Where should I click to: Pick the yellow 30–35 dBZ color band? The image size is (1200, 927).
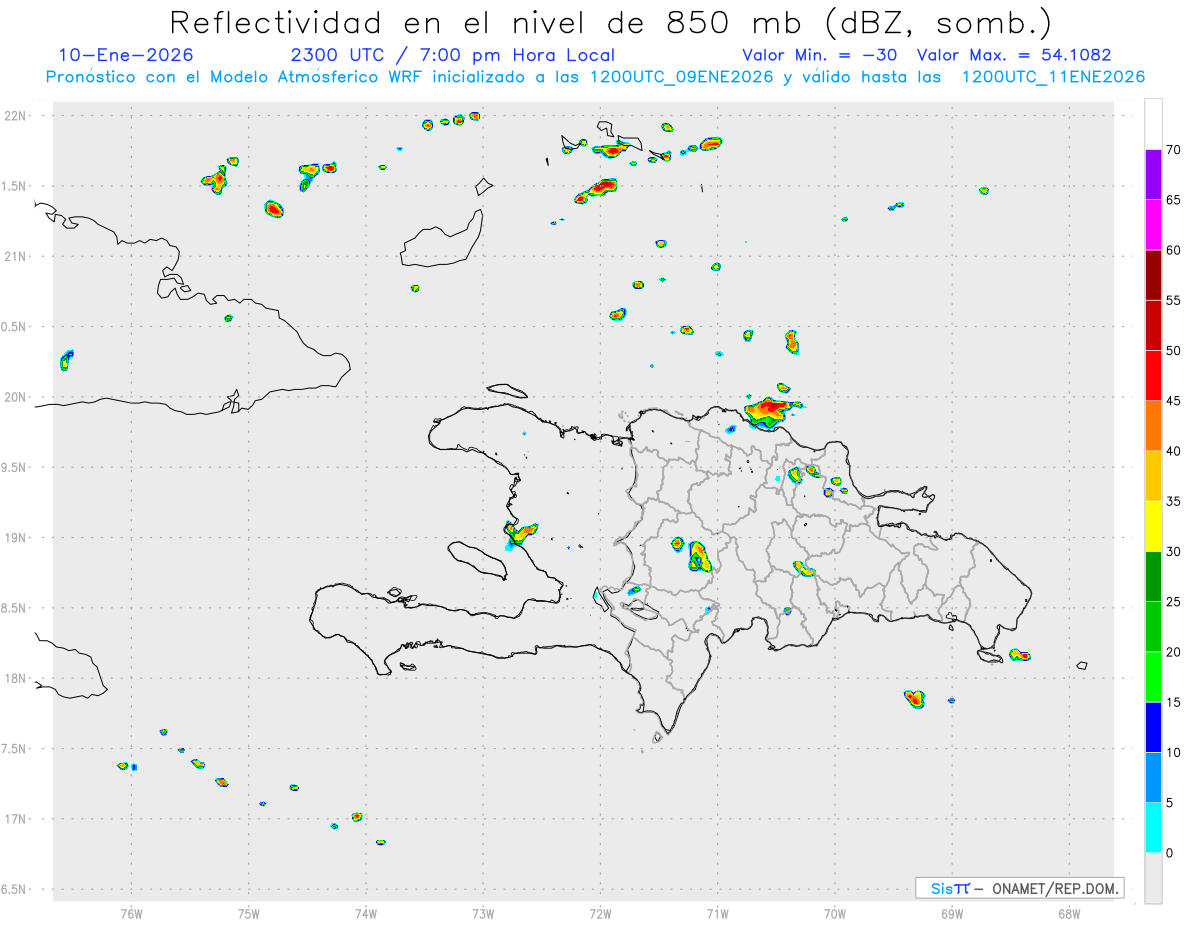click(1153, 526)
